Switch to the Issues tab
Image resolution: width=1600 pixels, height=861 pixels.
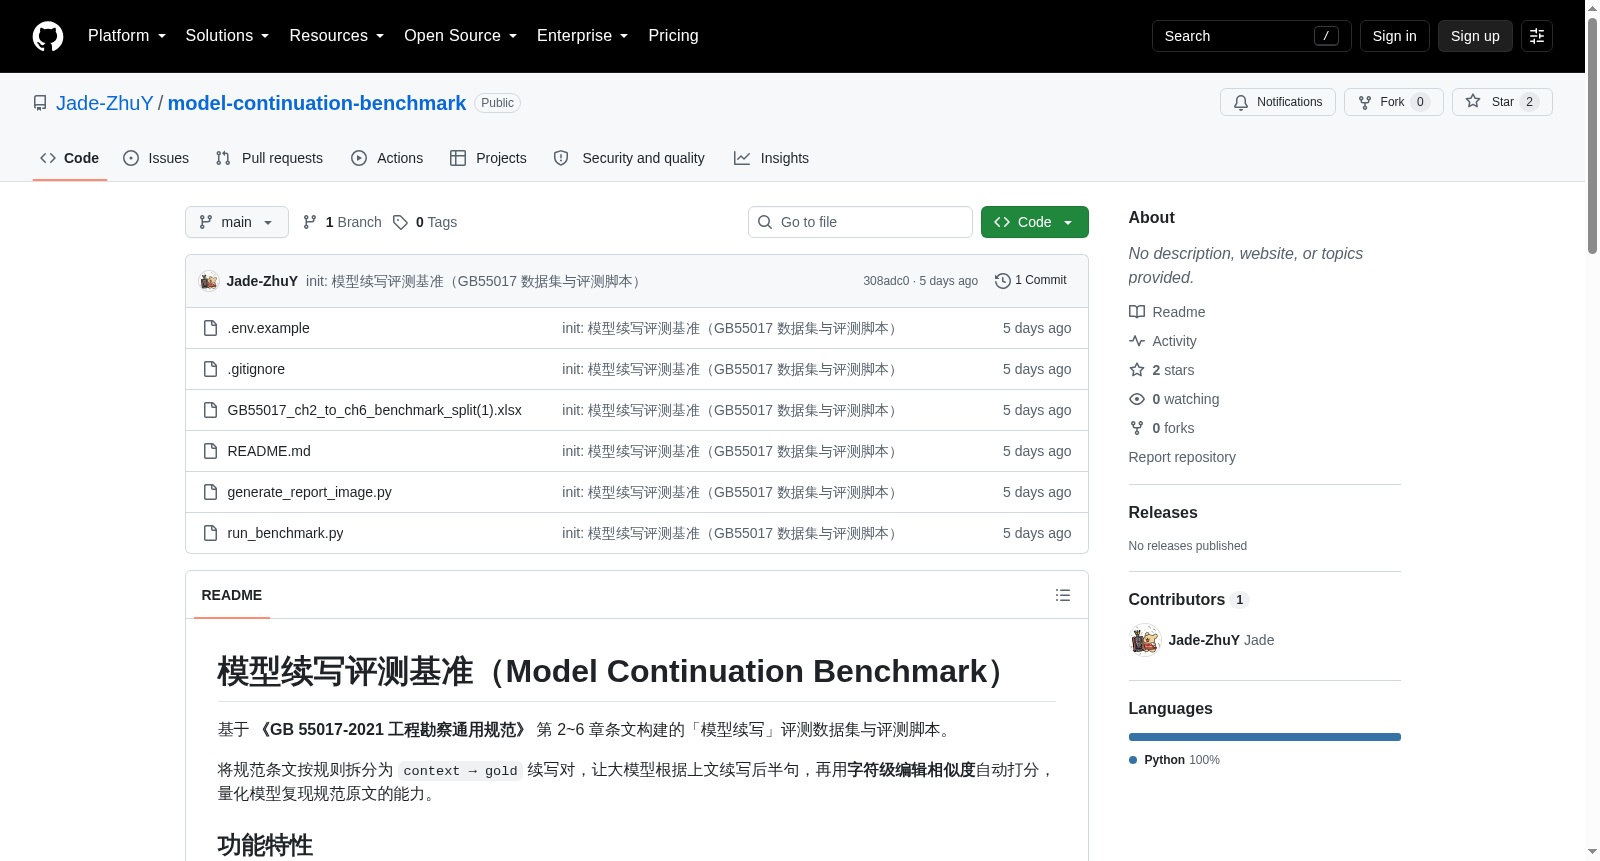coord(156,158)
